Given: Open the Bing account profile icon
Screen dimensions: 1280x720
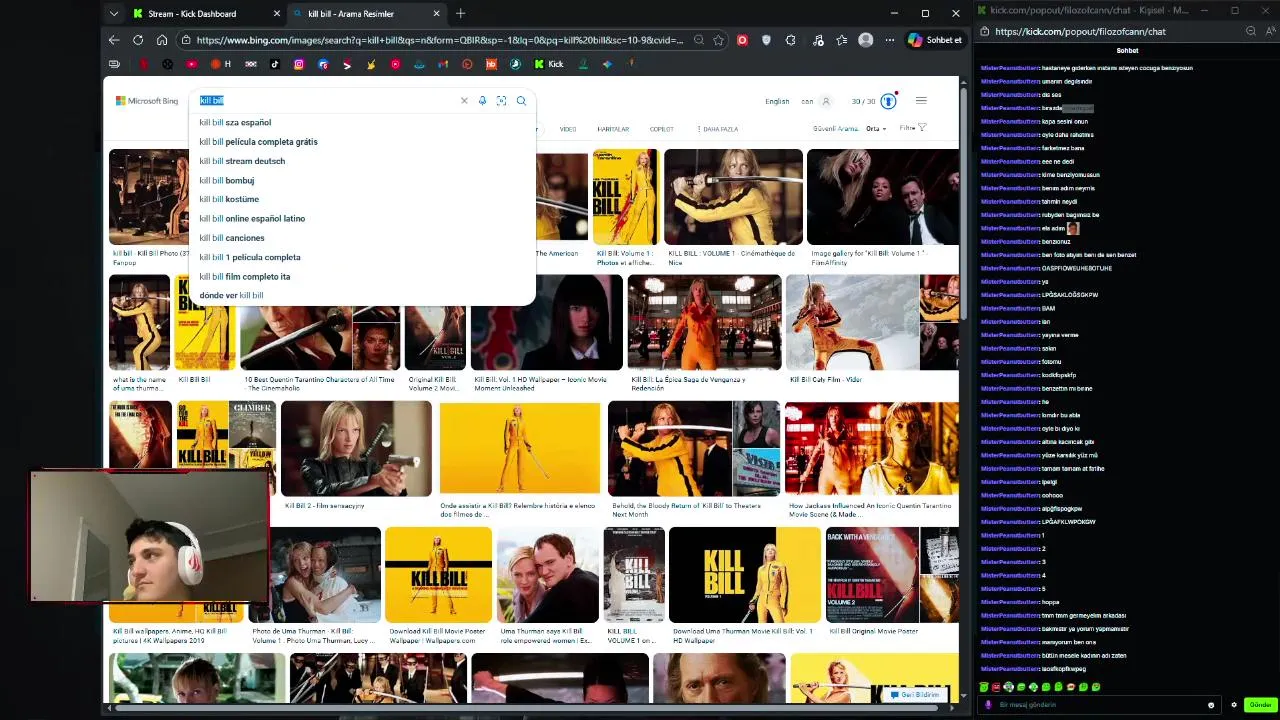Looking at the screenshot, I should [x=826, y=101].
